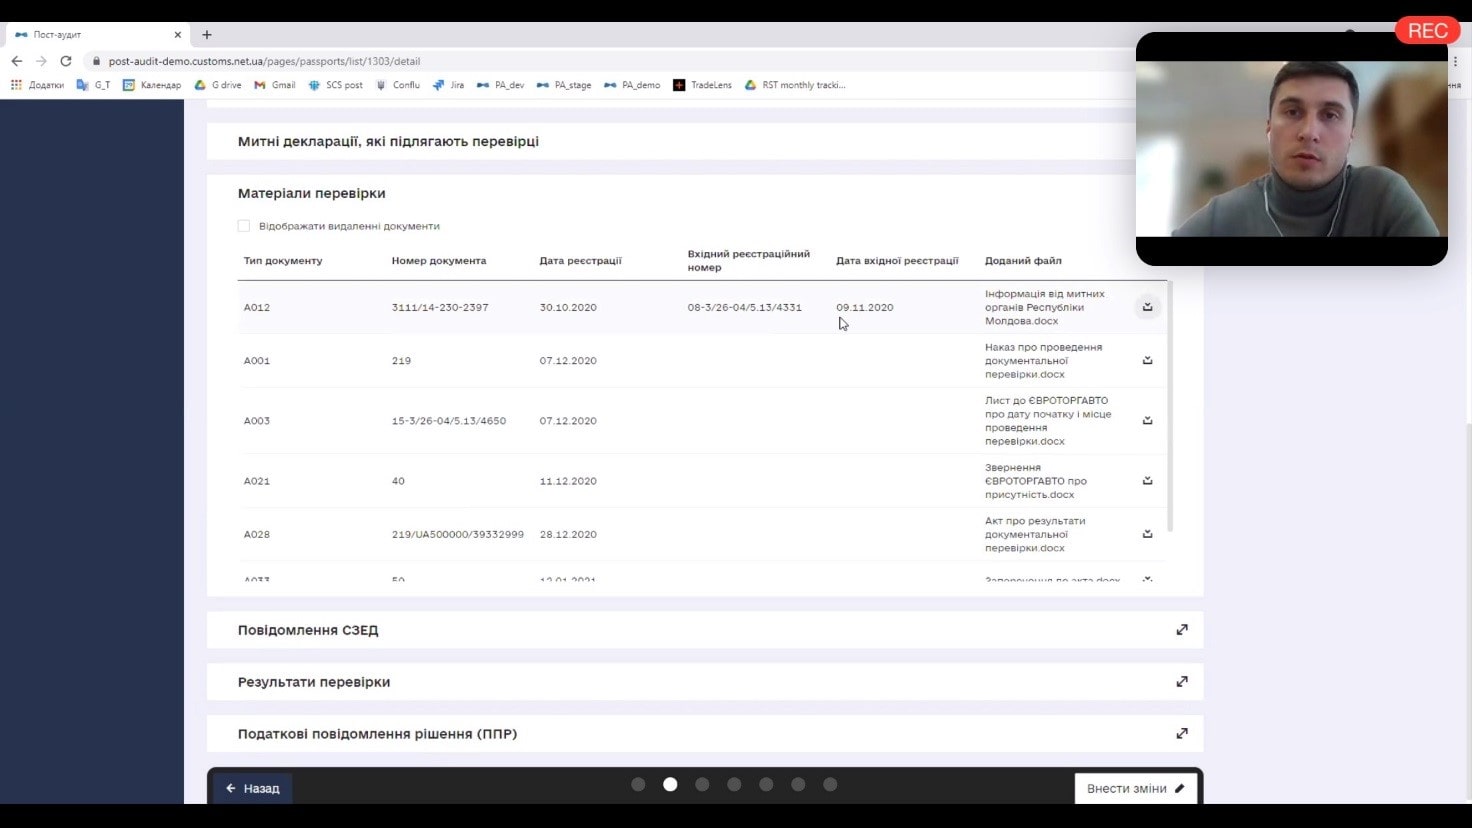The height and width of the screenshot is (828, 1472).
Task: Click the date 28.12.2020
Action: 568,534
